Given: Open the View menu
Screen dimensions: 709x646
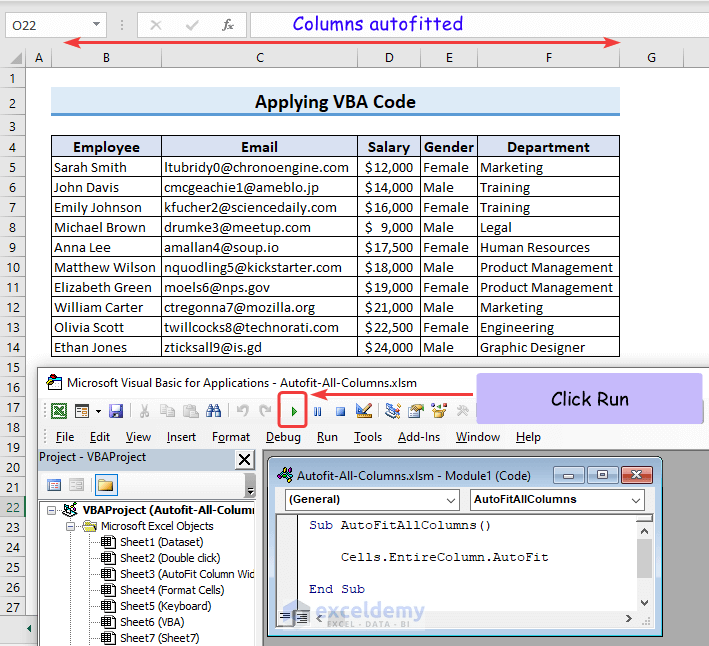Looking at the screenshot, I should [x=138, y=437].
